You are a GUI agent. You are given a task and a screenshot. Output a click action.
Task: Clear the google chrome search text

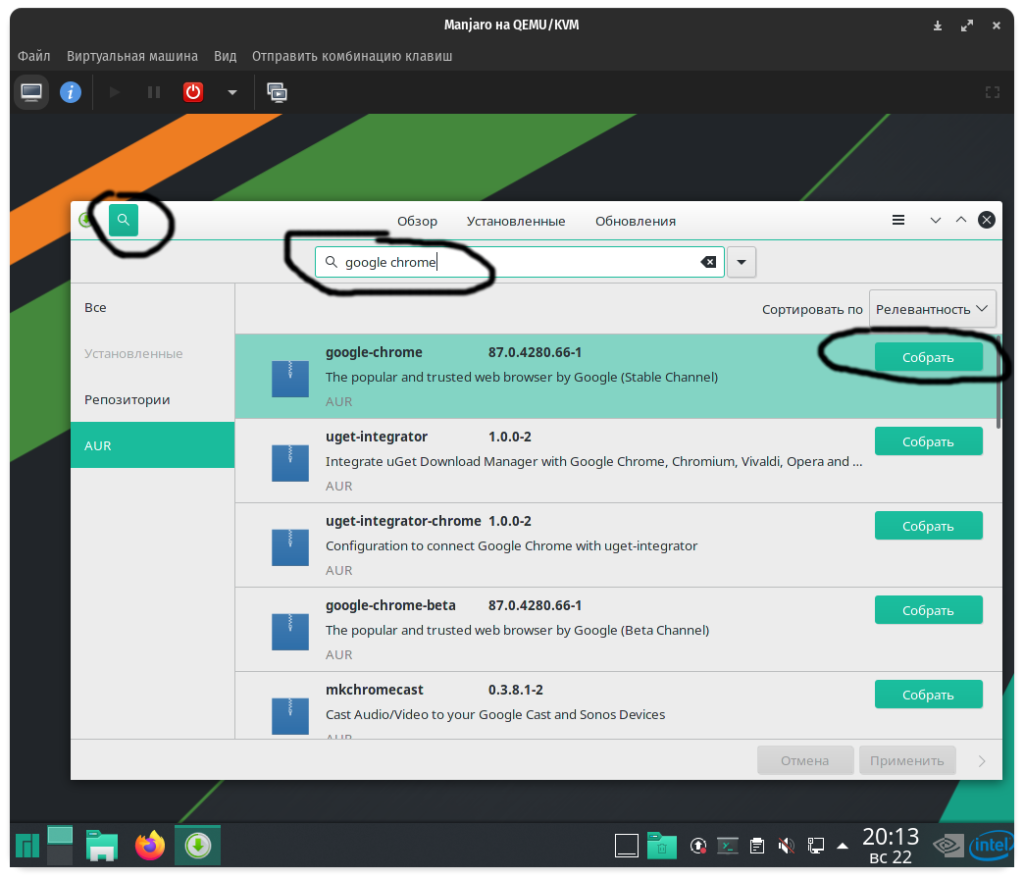[707, 262]
